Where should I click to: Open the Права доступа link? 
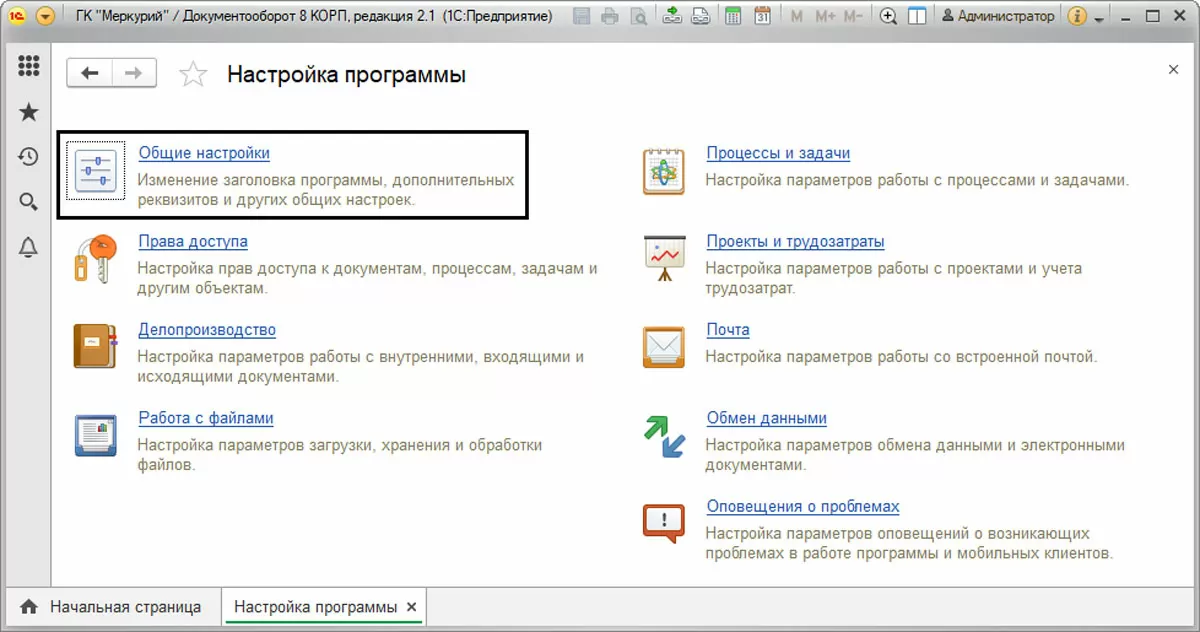click(193, 241)
